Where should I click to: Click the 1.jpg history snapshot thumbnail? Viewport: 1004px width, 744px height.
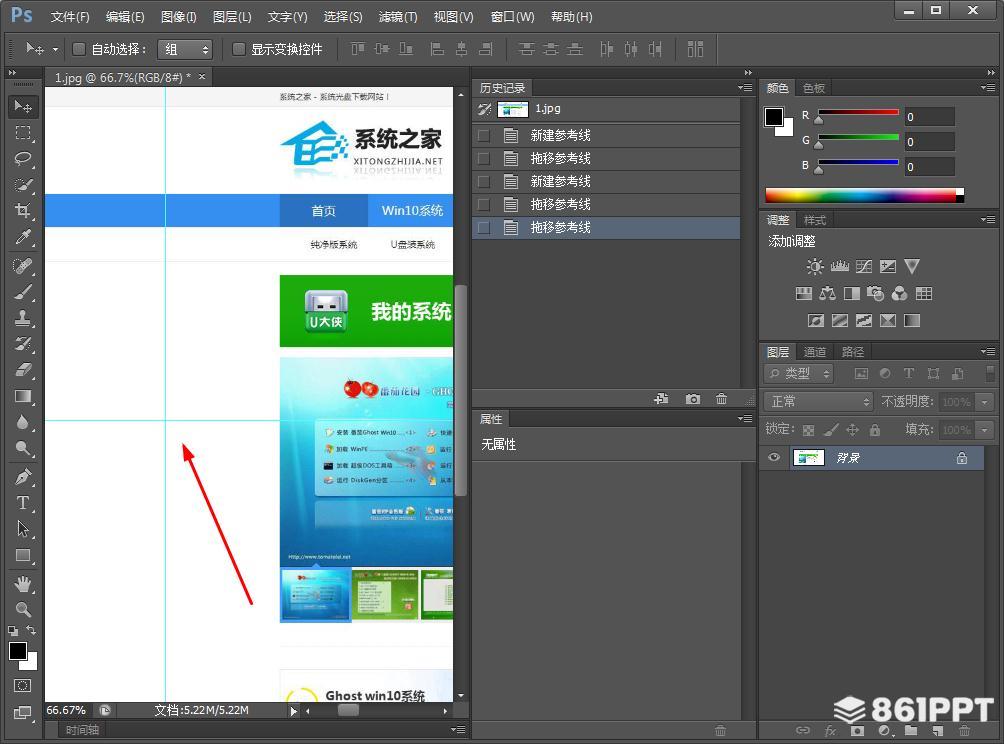(x=512, y=109)
